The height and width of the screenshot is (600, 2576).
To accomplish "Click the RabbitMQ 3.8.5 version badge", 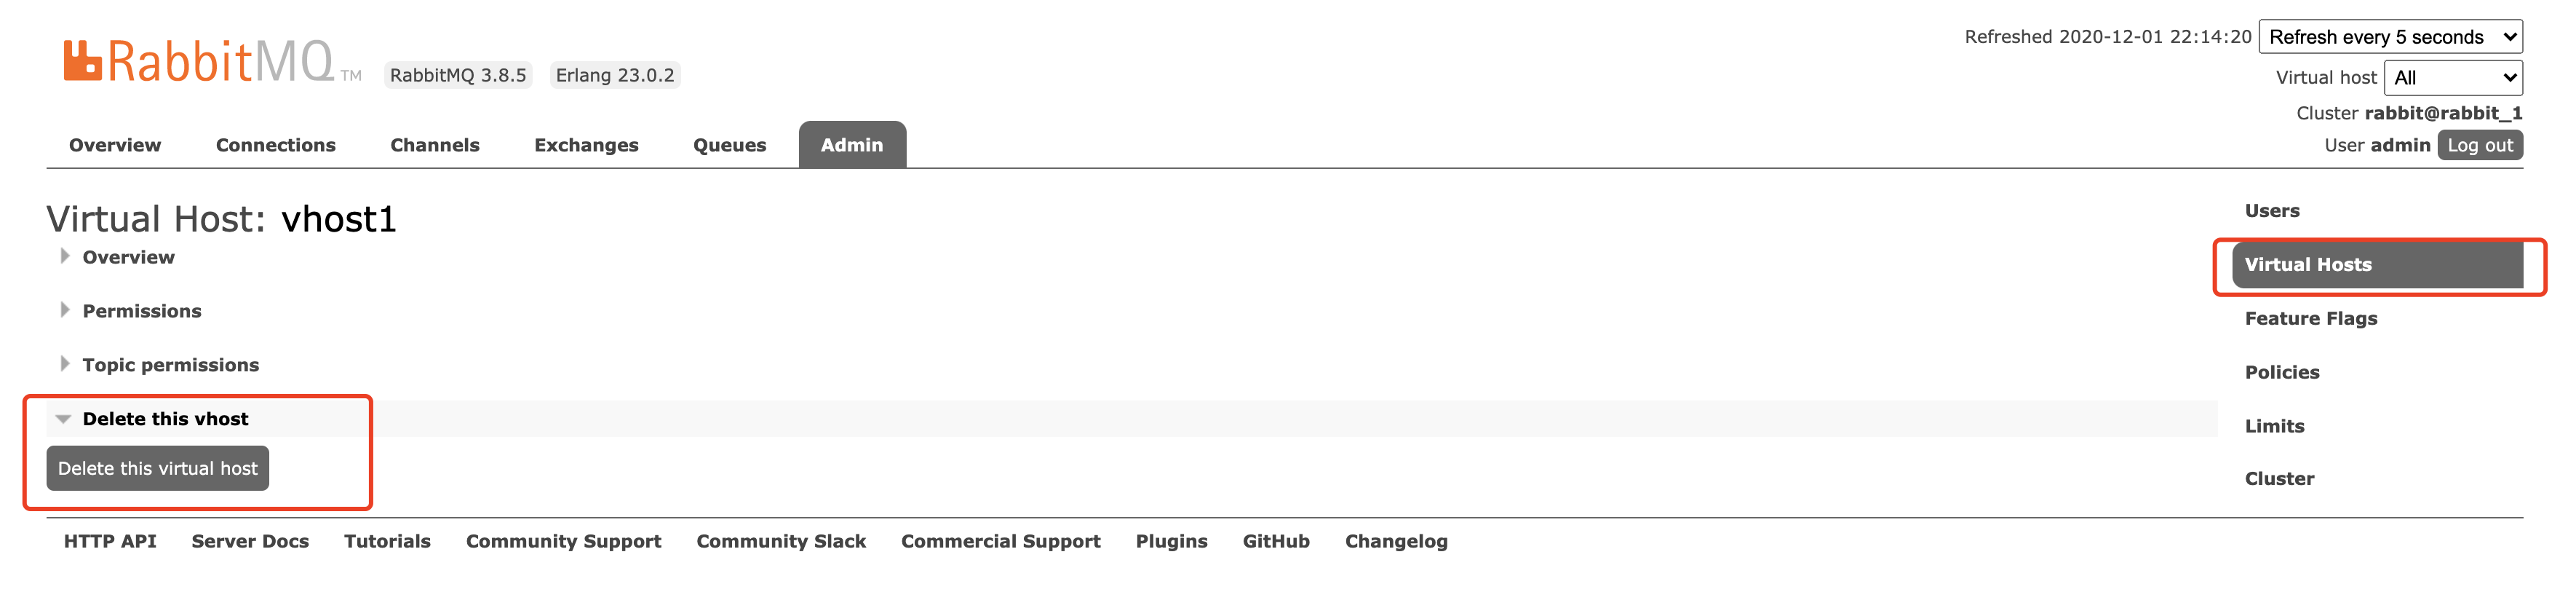I will pos(458,74).
